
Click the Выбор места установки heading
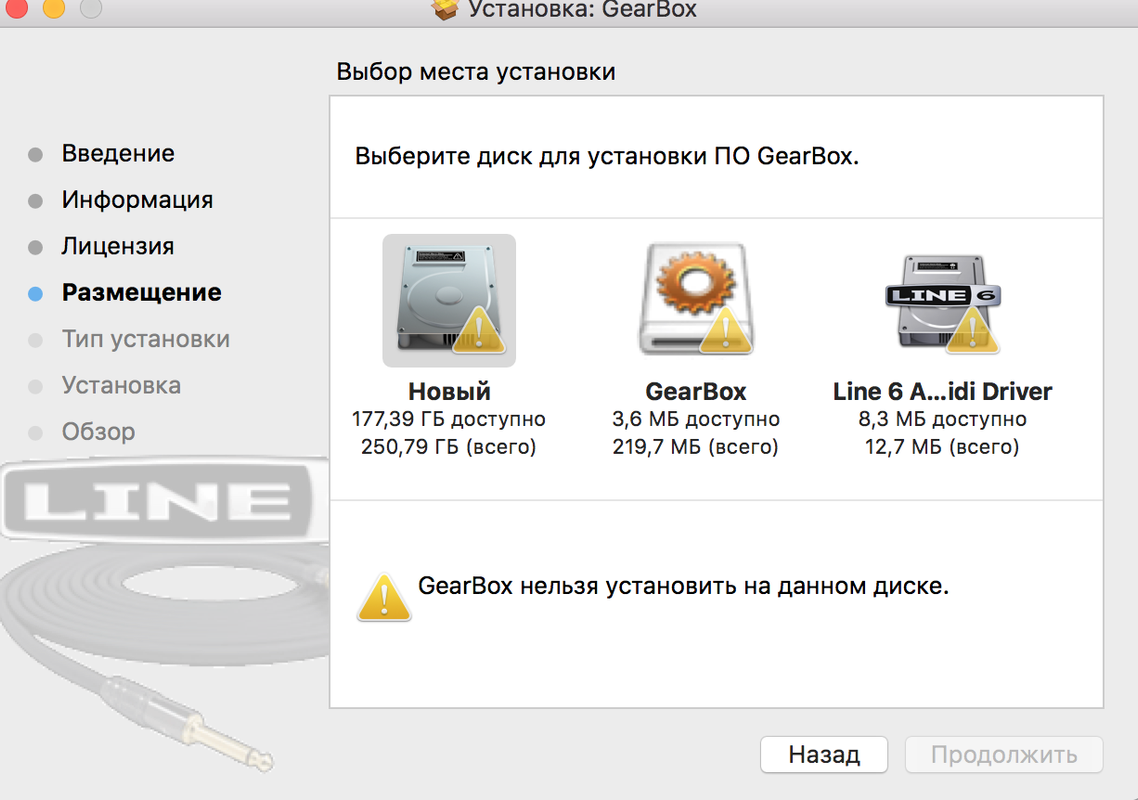(476, 72)
